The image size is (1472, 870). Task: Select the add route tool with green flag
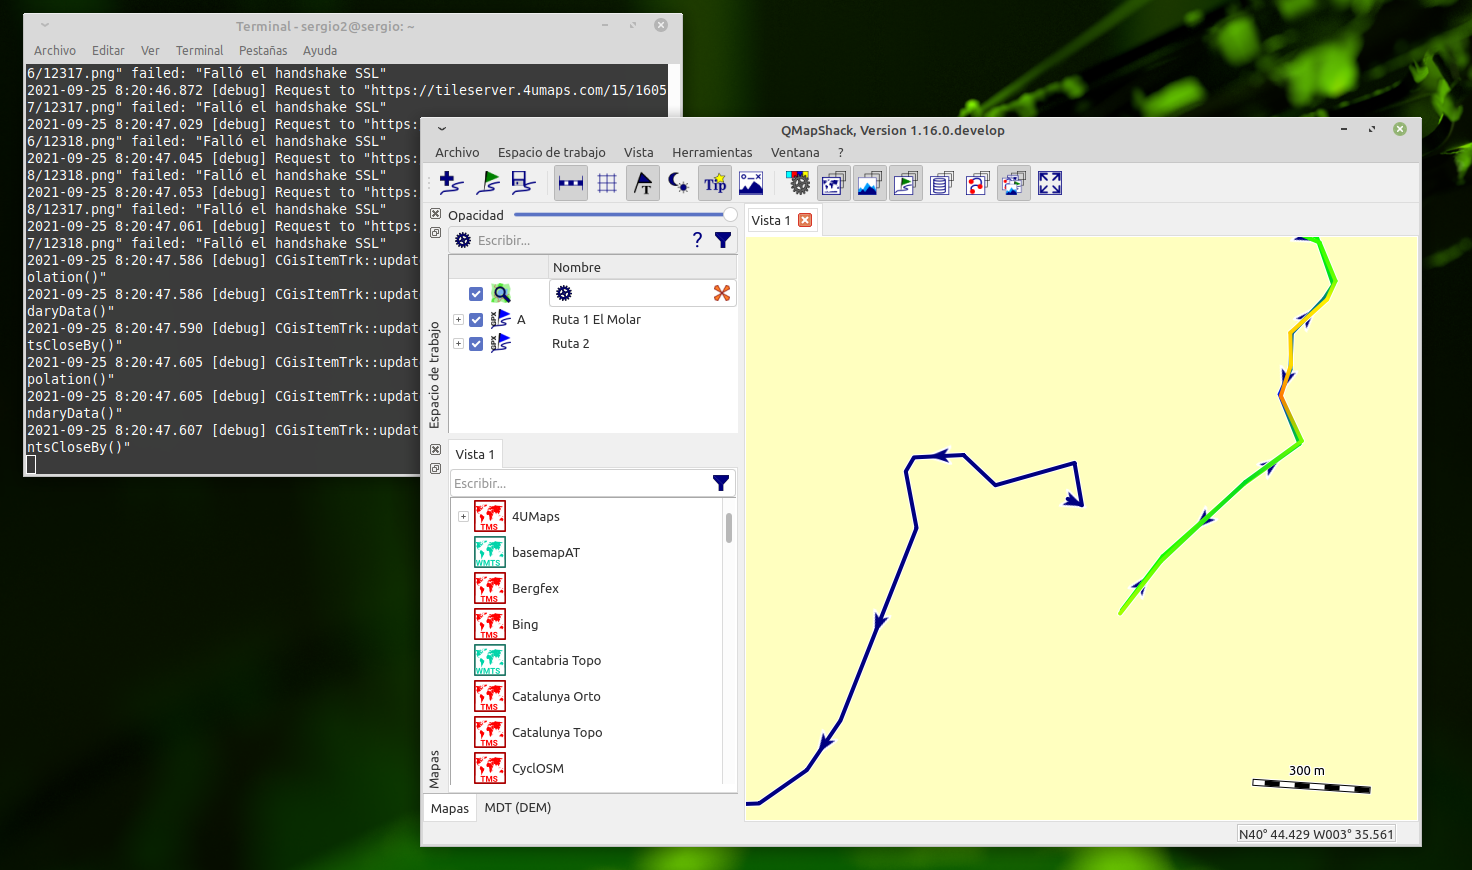[x=487, y=183]
